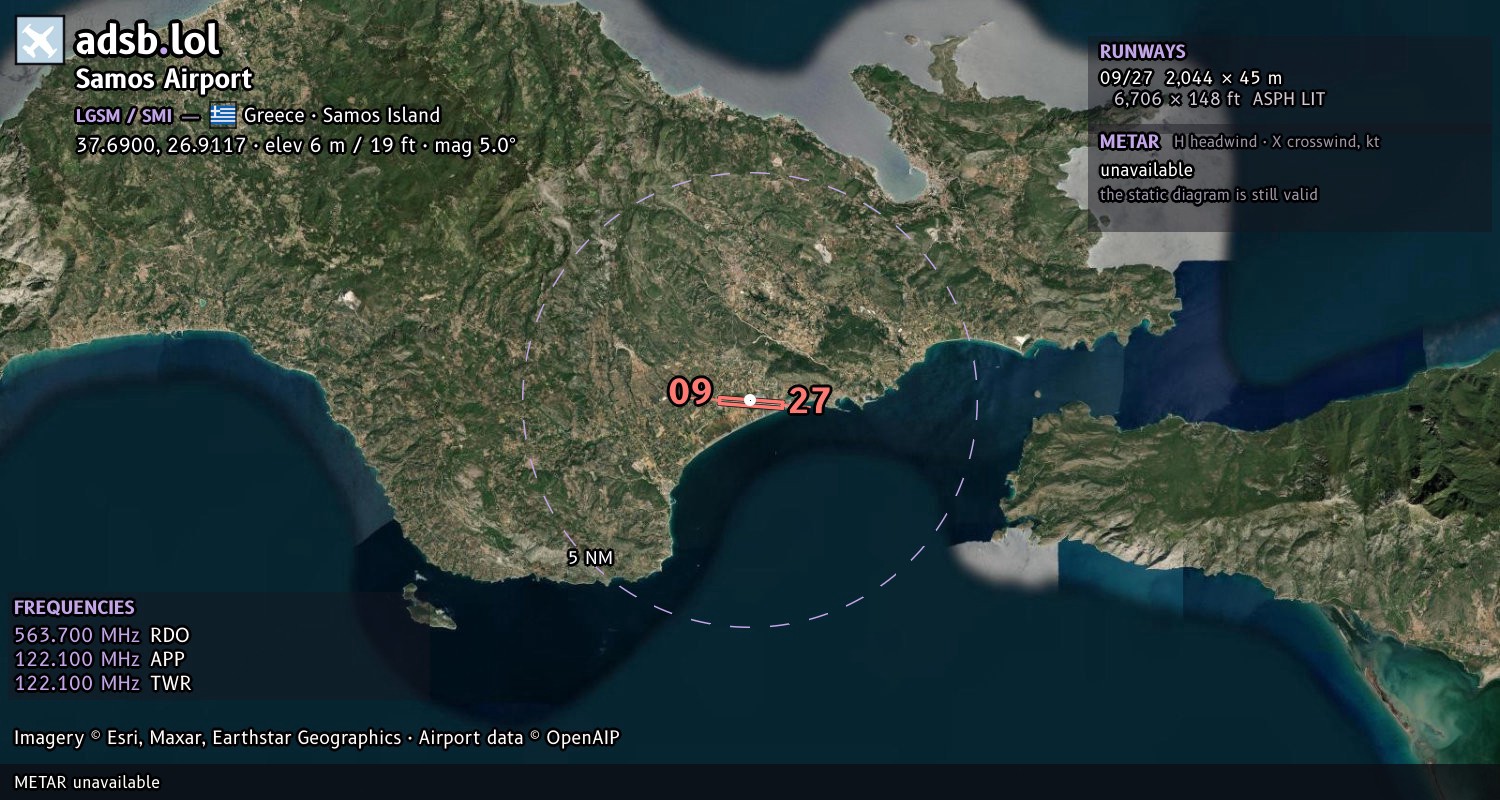This screenshot has height=800, width=1500.
Task: Click the METAR 'unavailable' status
Action: click(x=1146, y=170)
